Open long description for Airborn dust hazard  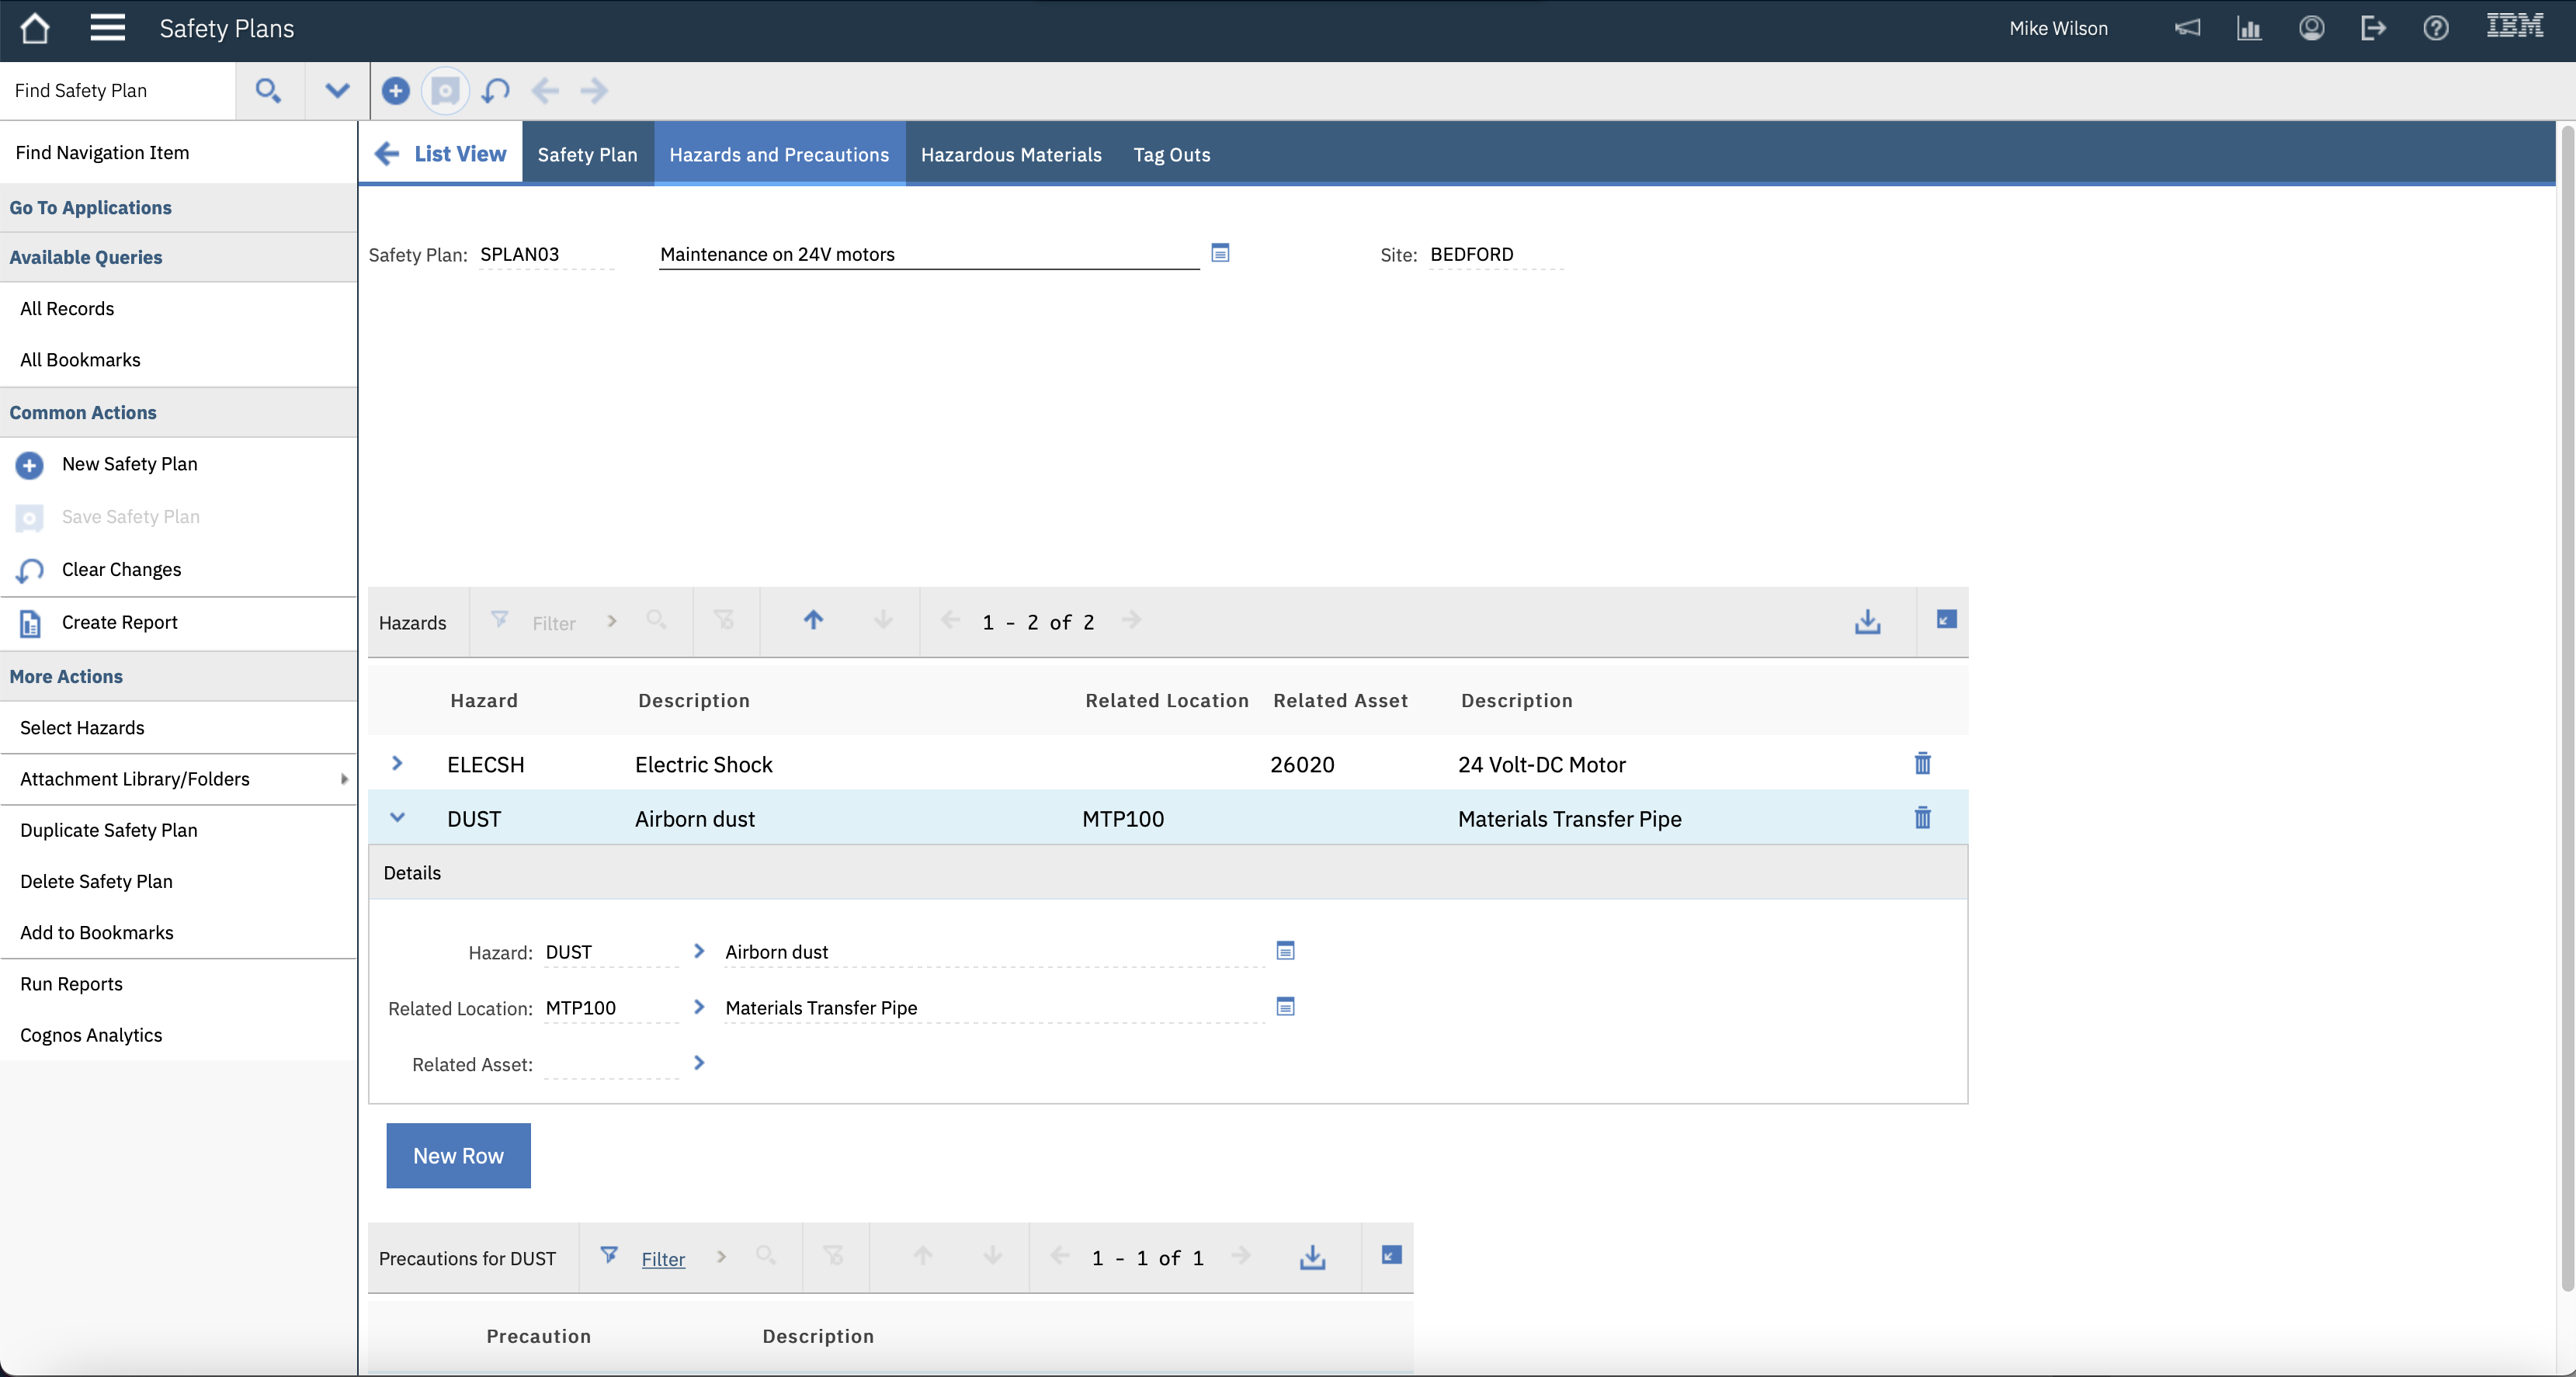[x=1285, y=951]
